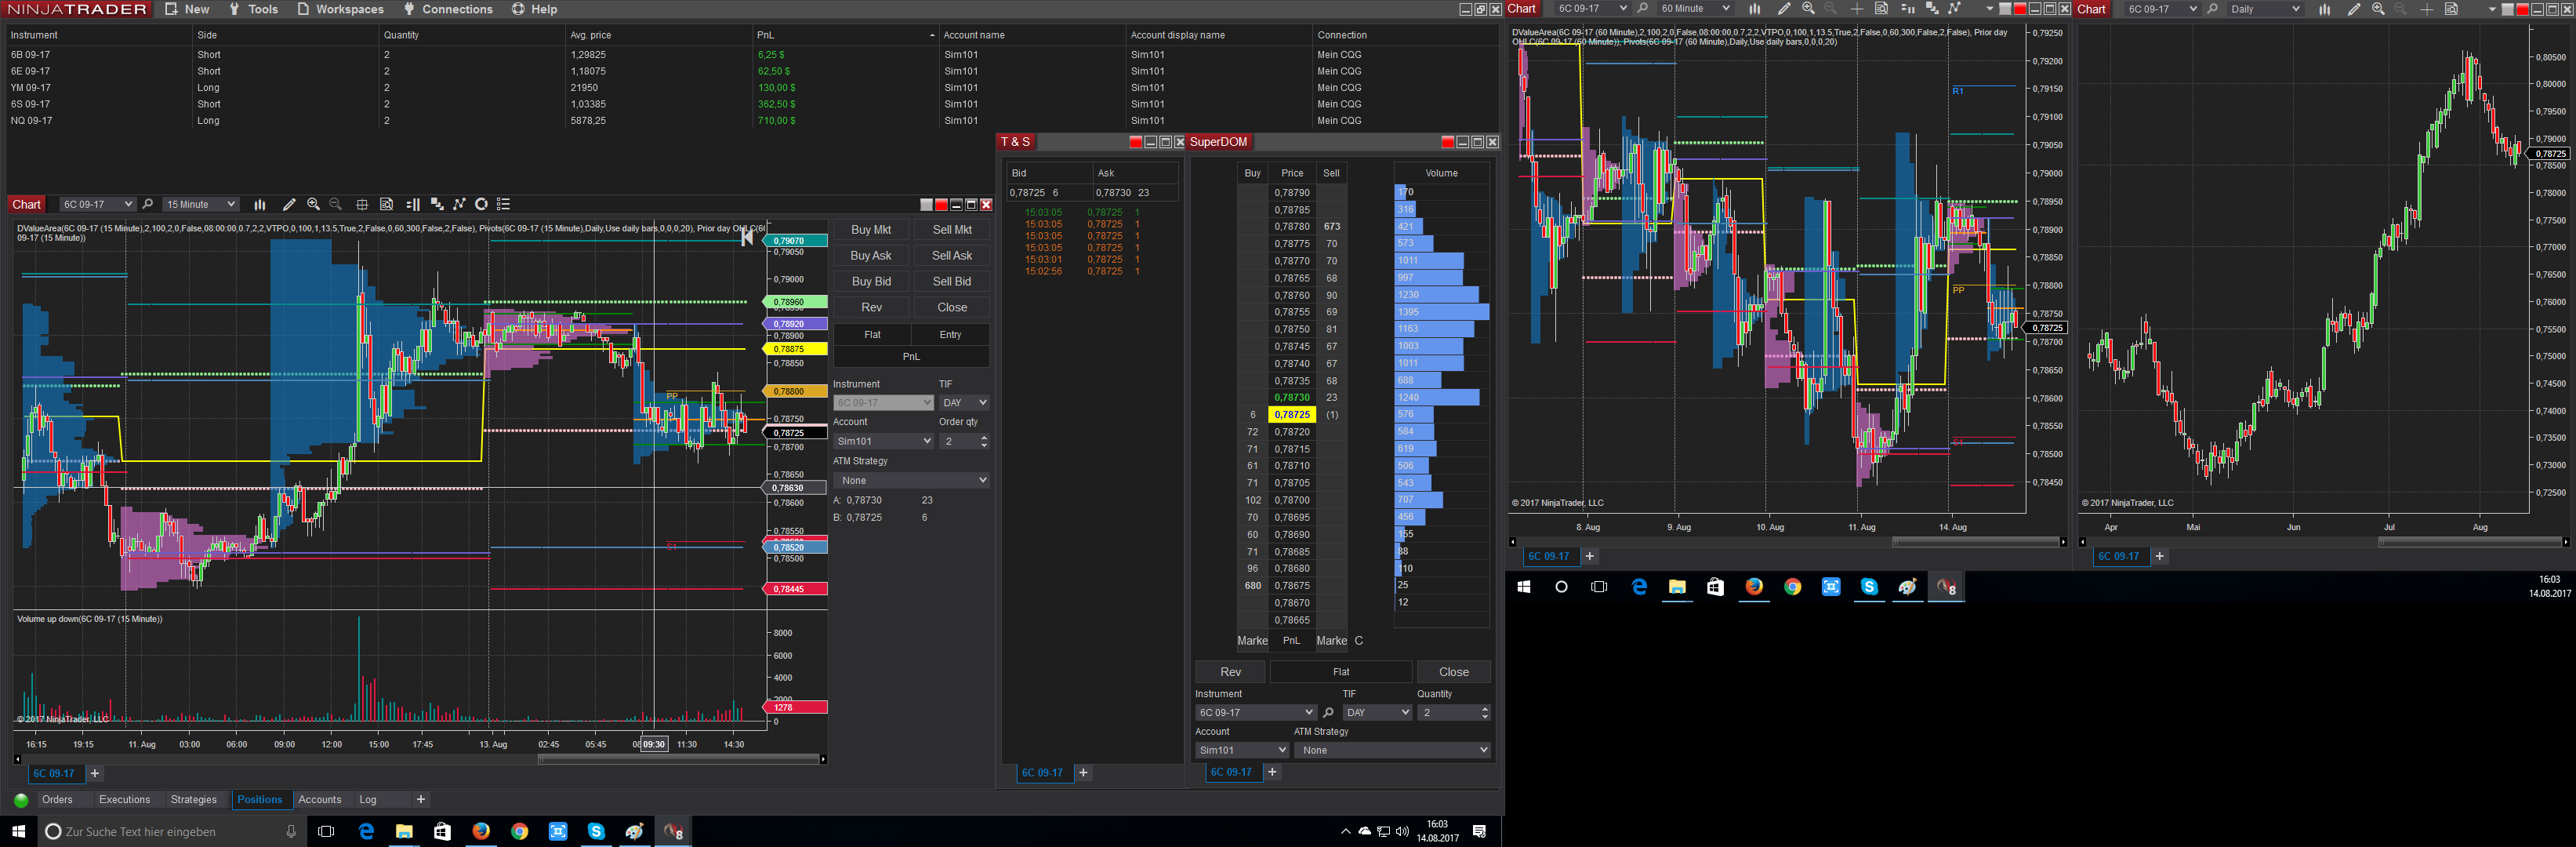The width and height of the screenshot is (2576, 847).
Task: Open 15 Minute interval dropdown
Action: 201,204
